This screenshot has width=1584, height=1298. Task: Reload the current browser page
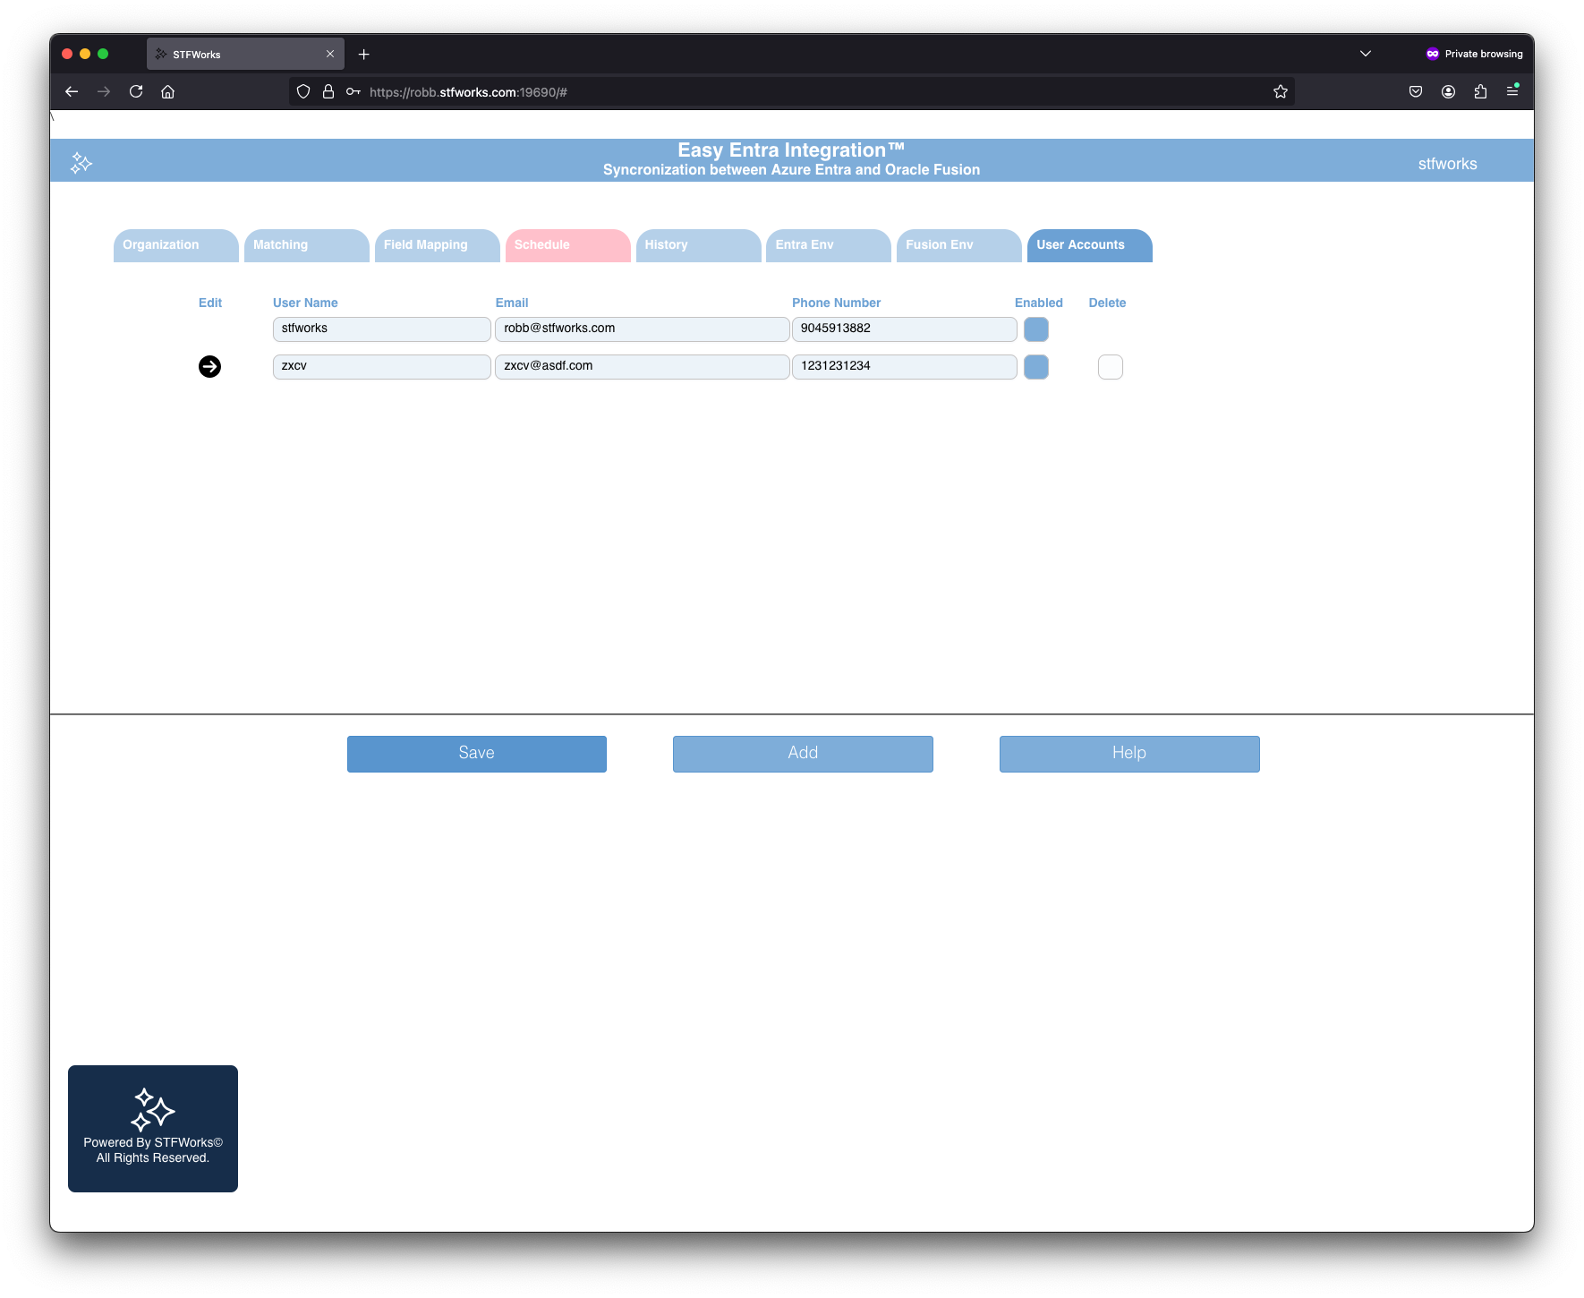pyautogui.click(x=136, y=92)
